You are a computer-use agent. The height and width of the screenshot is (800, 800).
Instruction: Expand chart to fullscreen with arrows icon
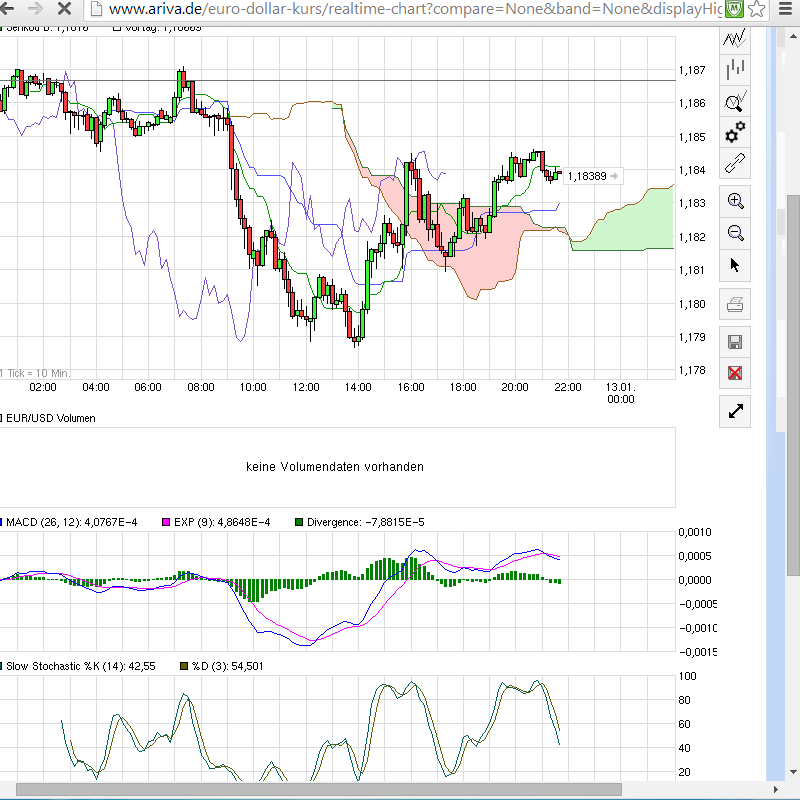pos(735,410)
